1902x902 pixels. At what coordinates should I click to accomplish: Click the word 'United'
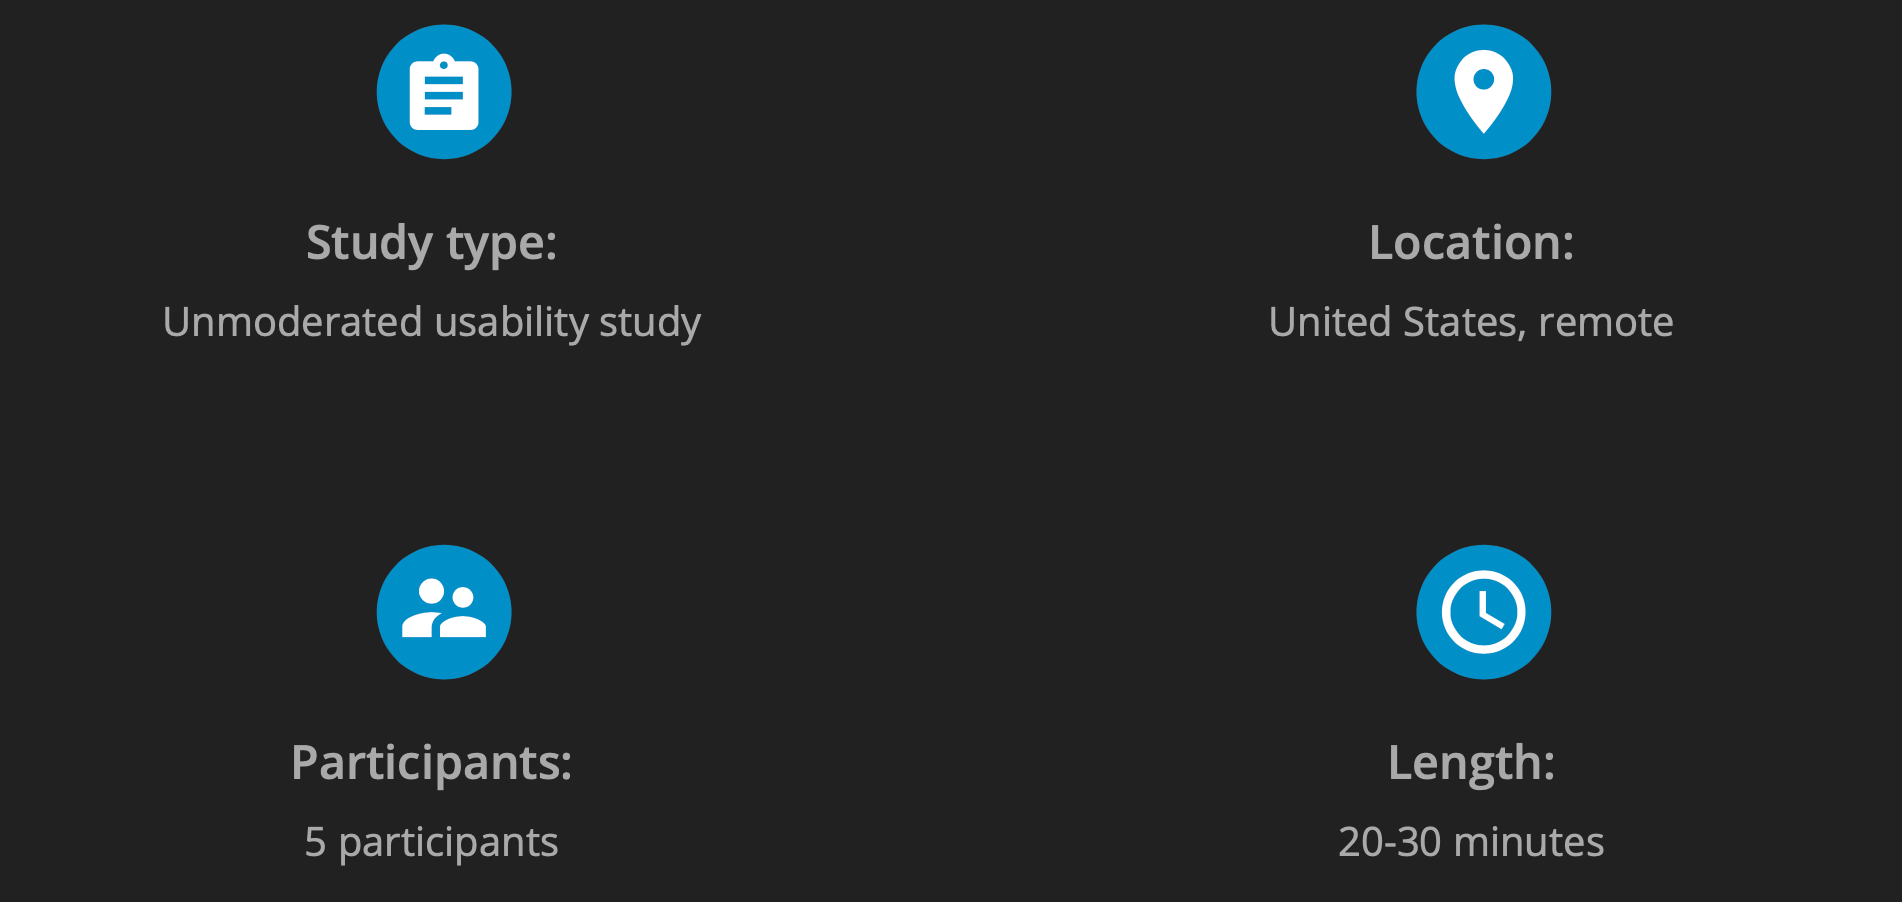(x=1330, y=322)
